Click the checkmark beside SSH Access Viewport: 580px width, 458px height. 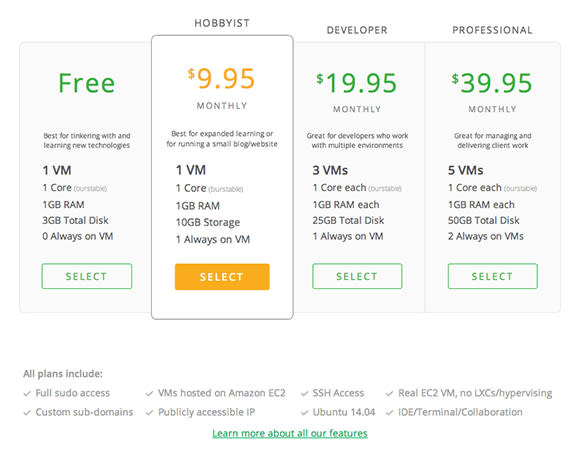304,394
